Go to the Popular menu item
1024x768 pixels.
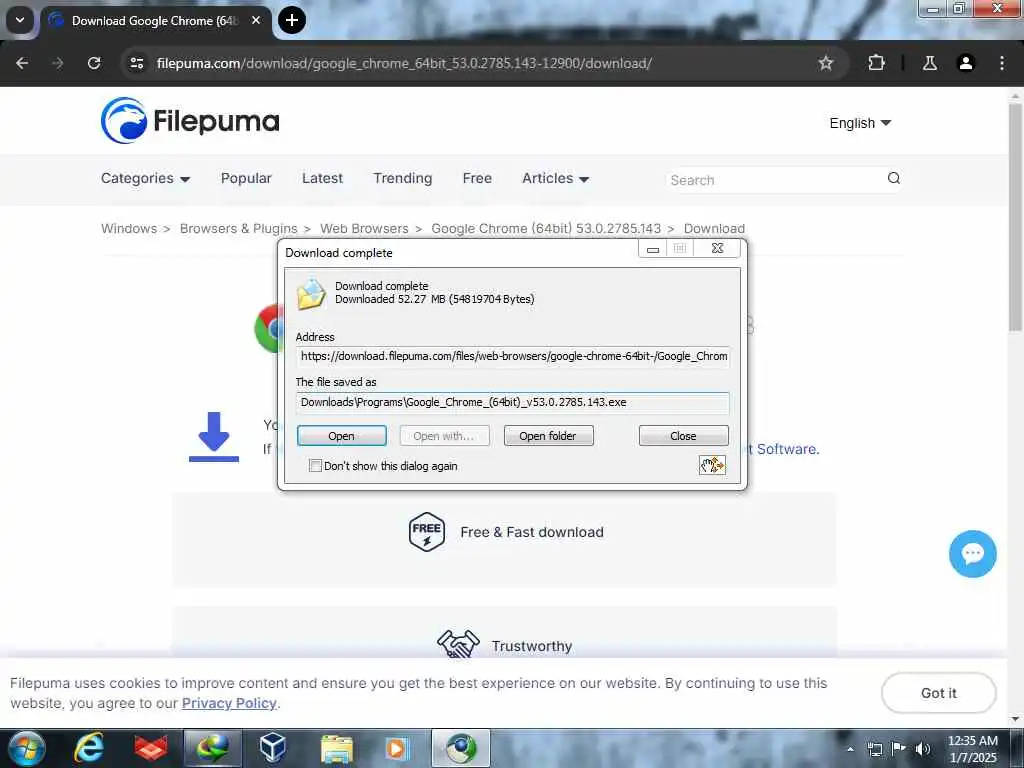pyautogui.click(x=246, y=178)
